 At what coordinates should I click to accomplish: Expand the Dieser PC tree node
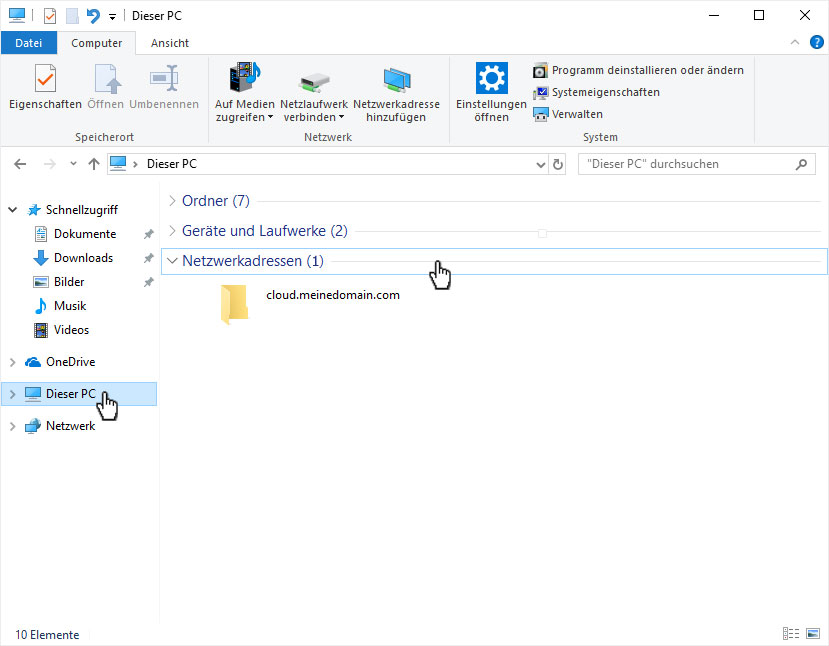point(13,394)
